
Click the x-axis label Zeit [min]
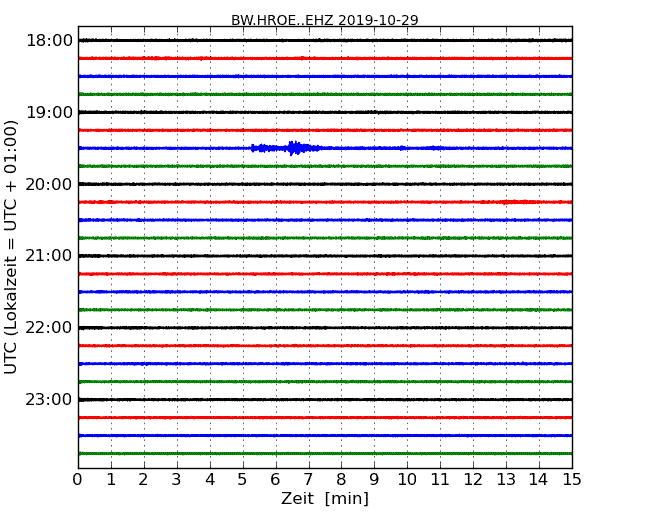[325, 498]
